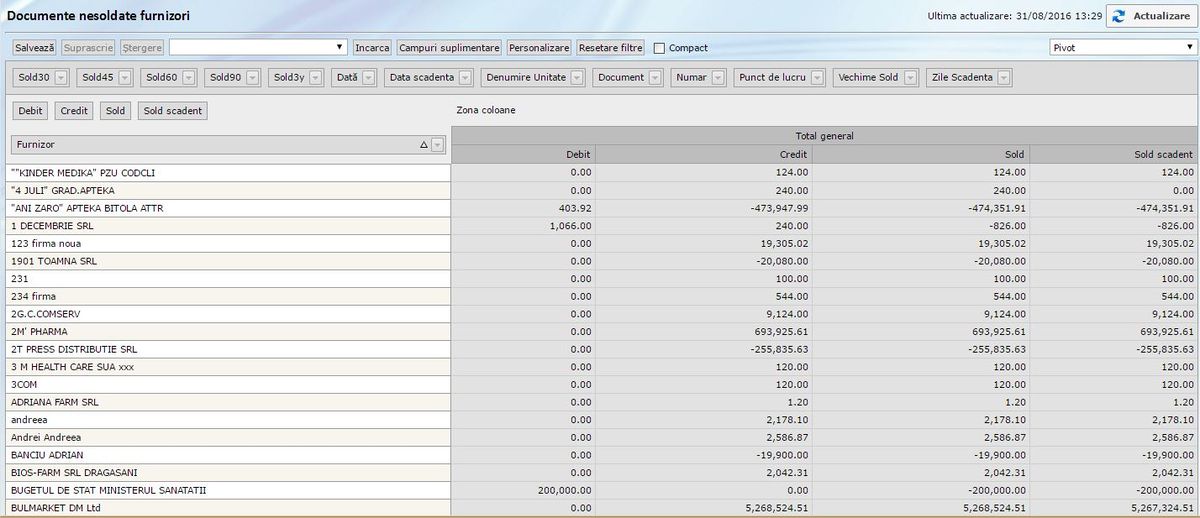Open the Vechime Sold filter arrow
1200x518 pixels.
pos(909,78)
